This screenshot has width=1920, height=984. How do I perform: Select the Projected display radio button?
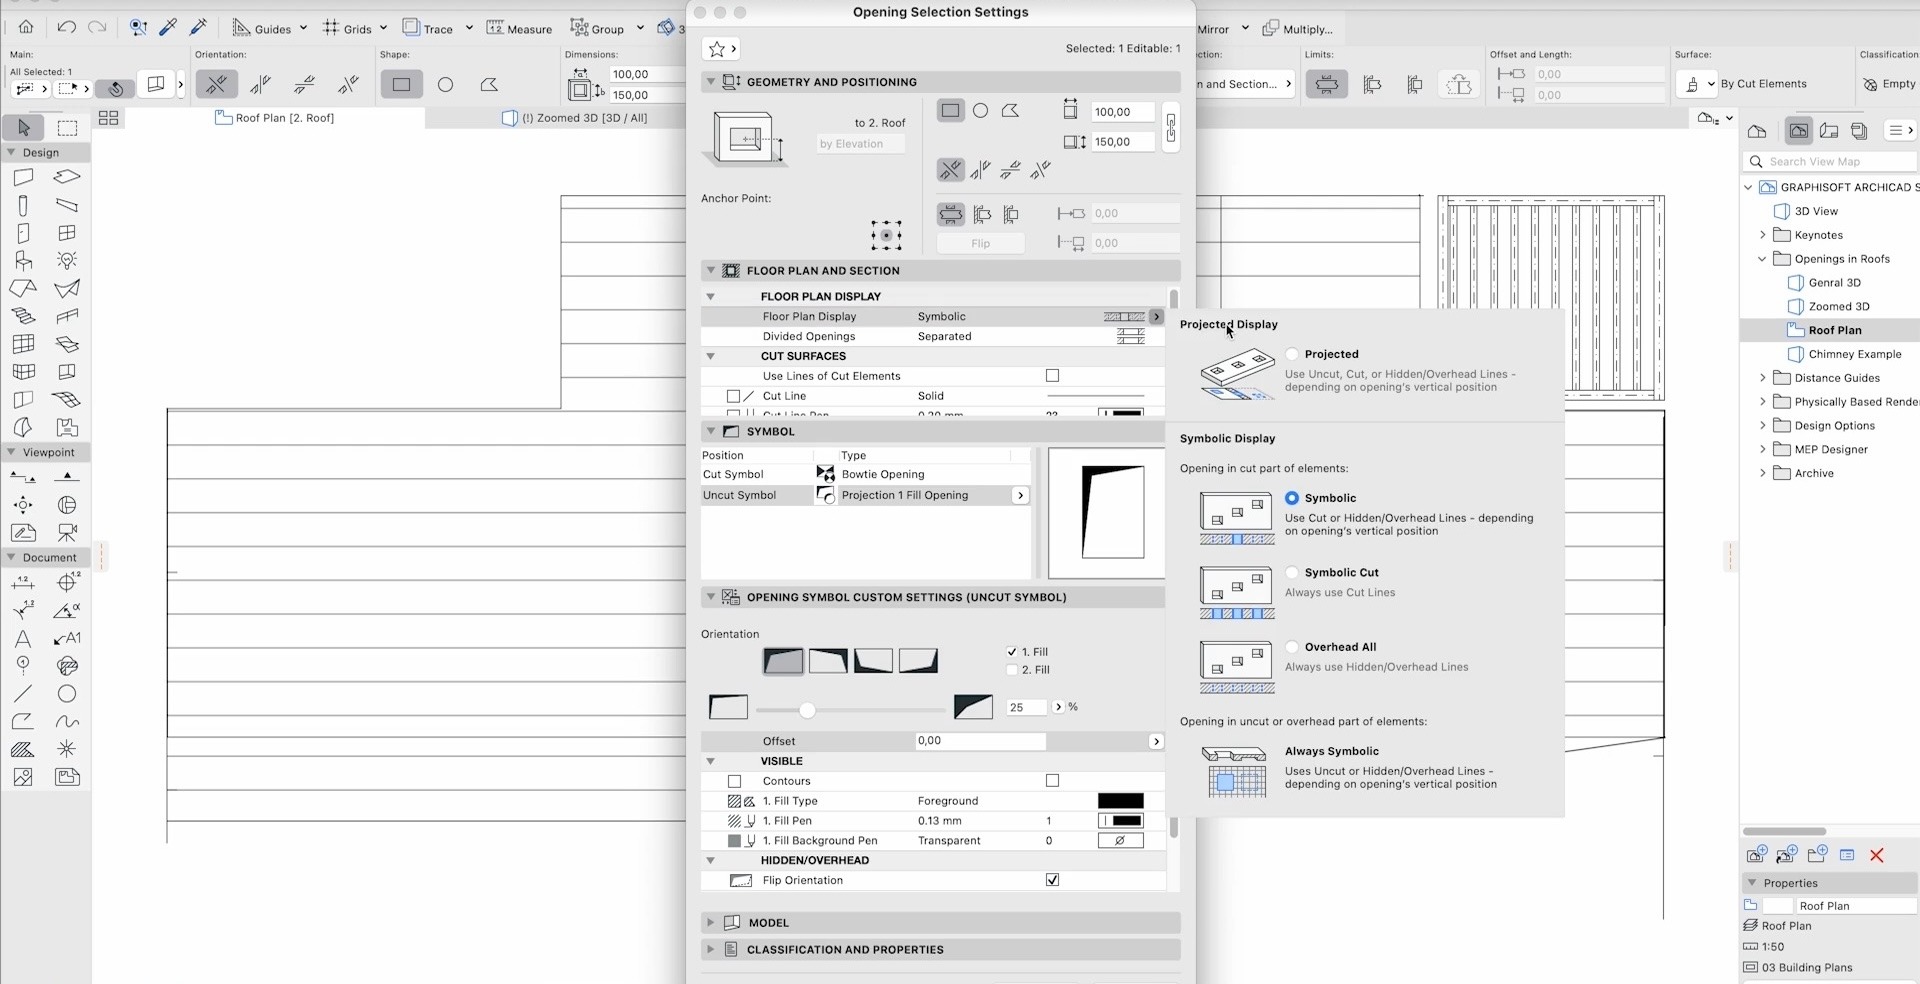[x=1292, y=354]
